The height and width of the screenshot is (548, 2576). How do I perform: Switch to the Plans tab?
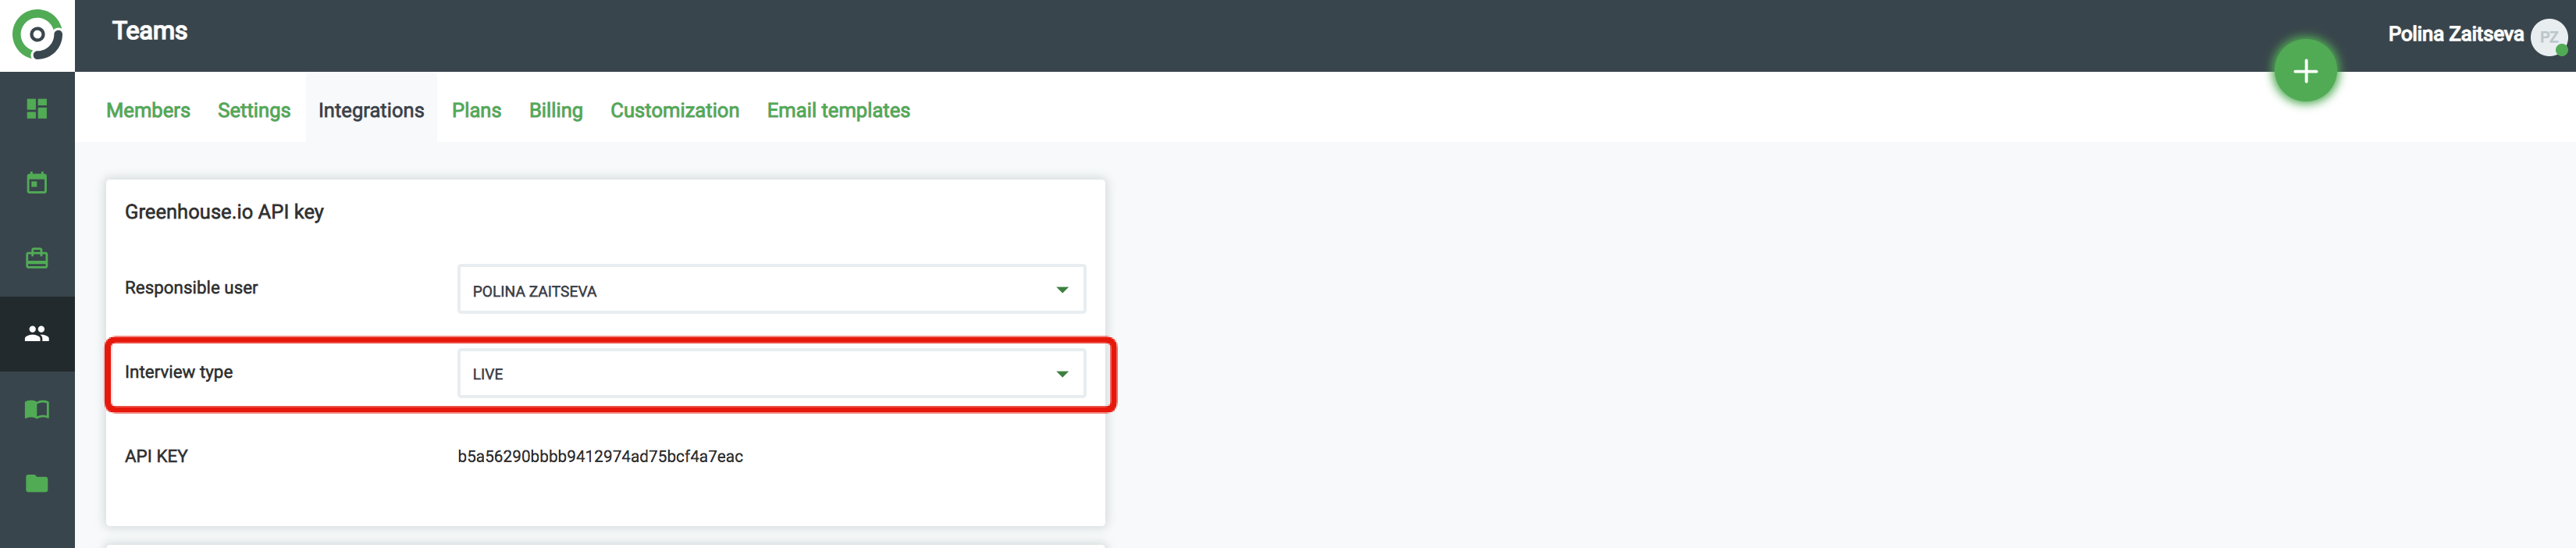coord(476,111)
